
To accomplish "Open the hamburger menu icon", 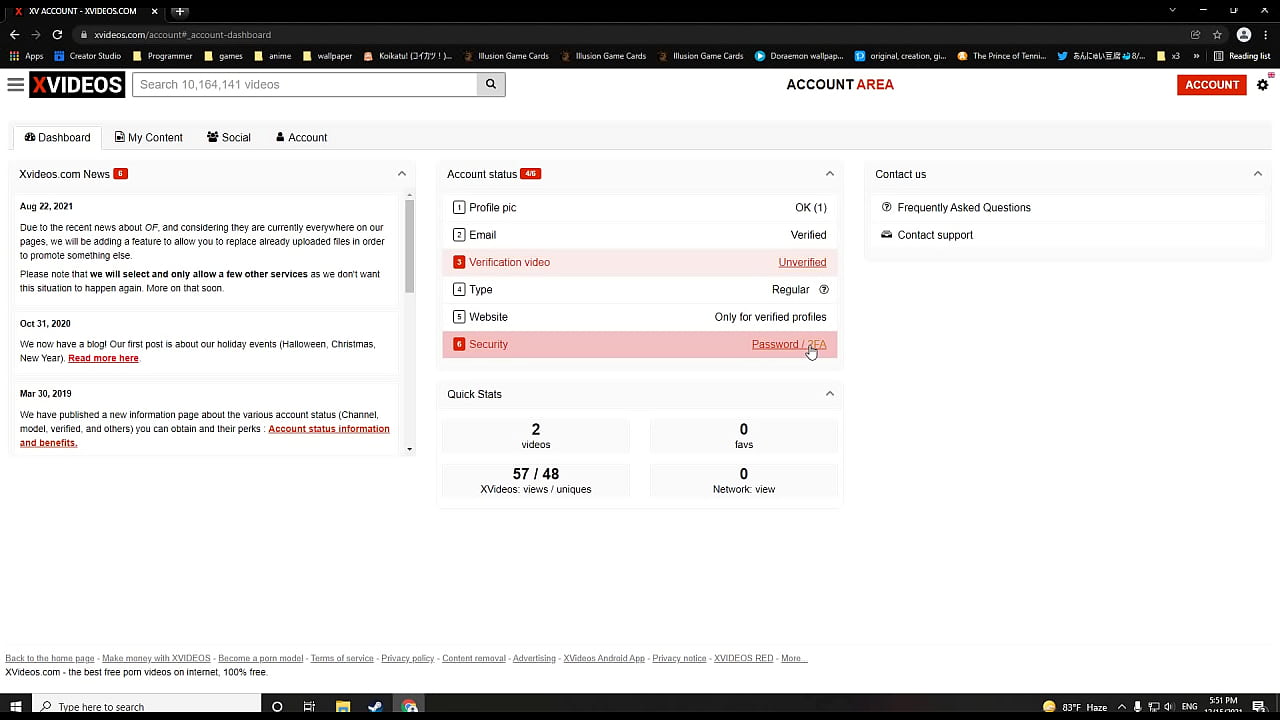I will (x=15, y=85).
